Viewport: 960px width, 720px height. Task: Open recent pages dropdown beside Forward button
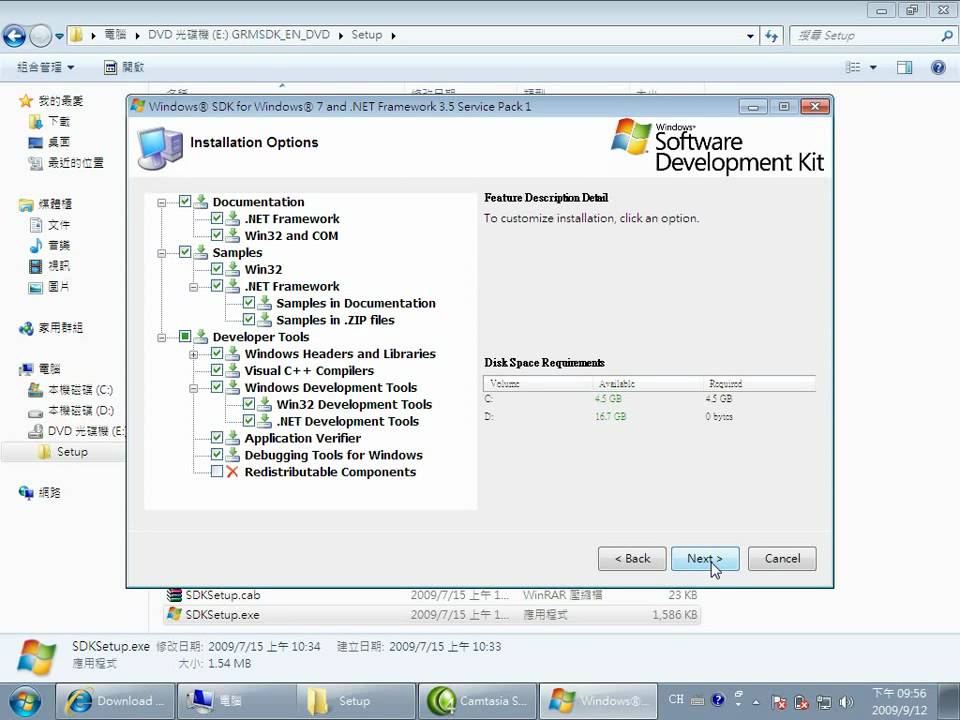[59, 36]
